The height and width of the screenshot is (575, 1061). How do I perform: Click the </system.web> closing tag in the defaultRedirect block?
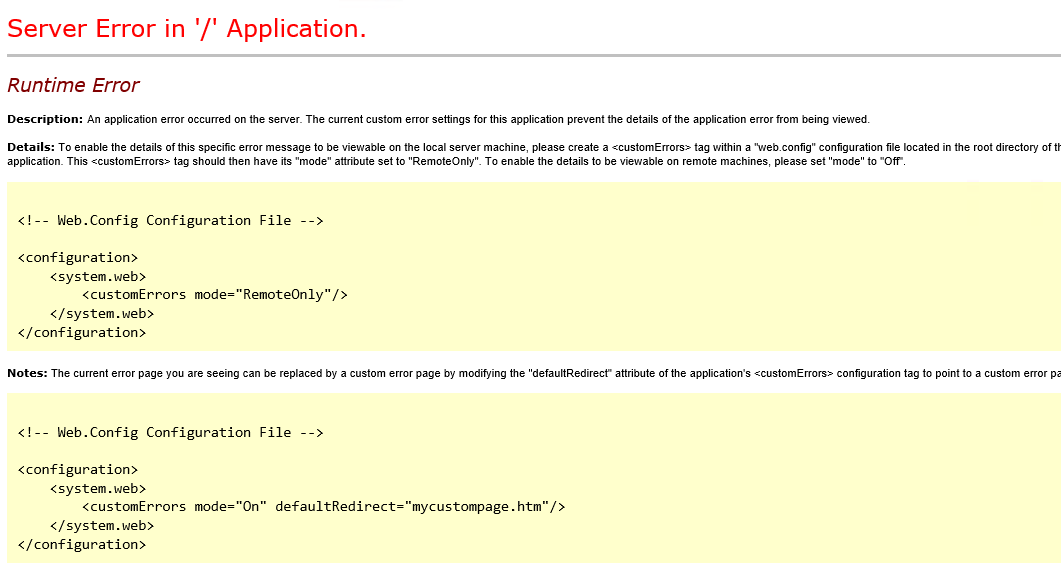click(x=102, y=526)
